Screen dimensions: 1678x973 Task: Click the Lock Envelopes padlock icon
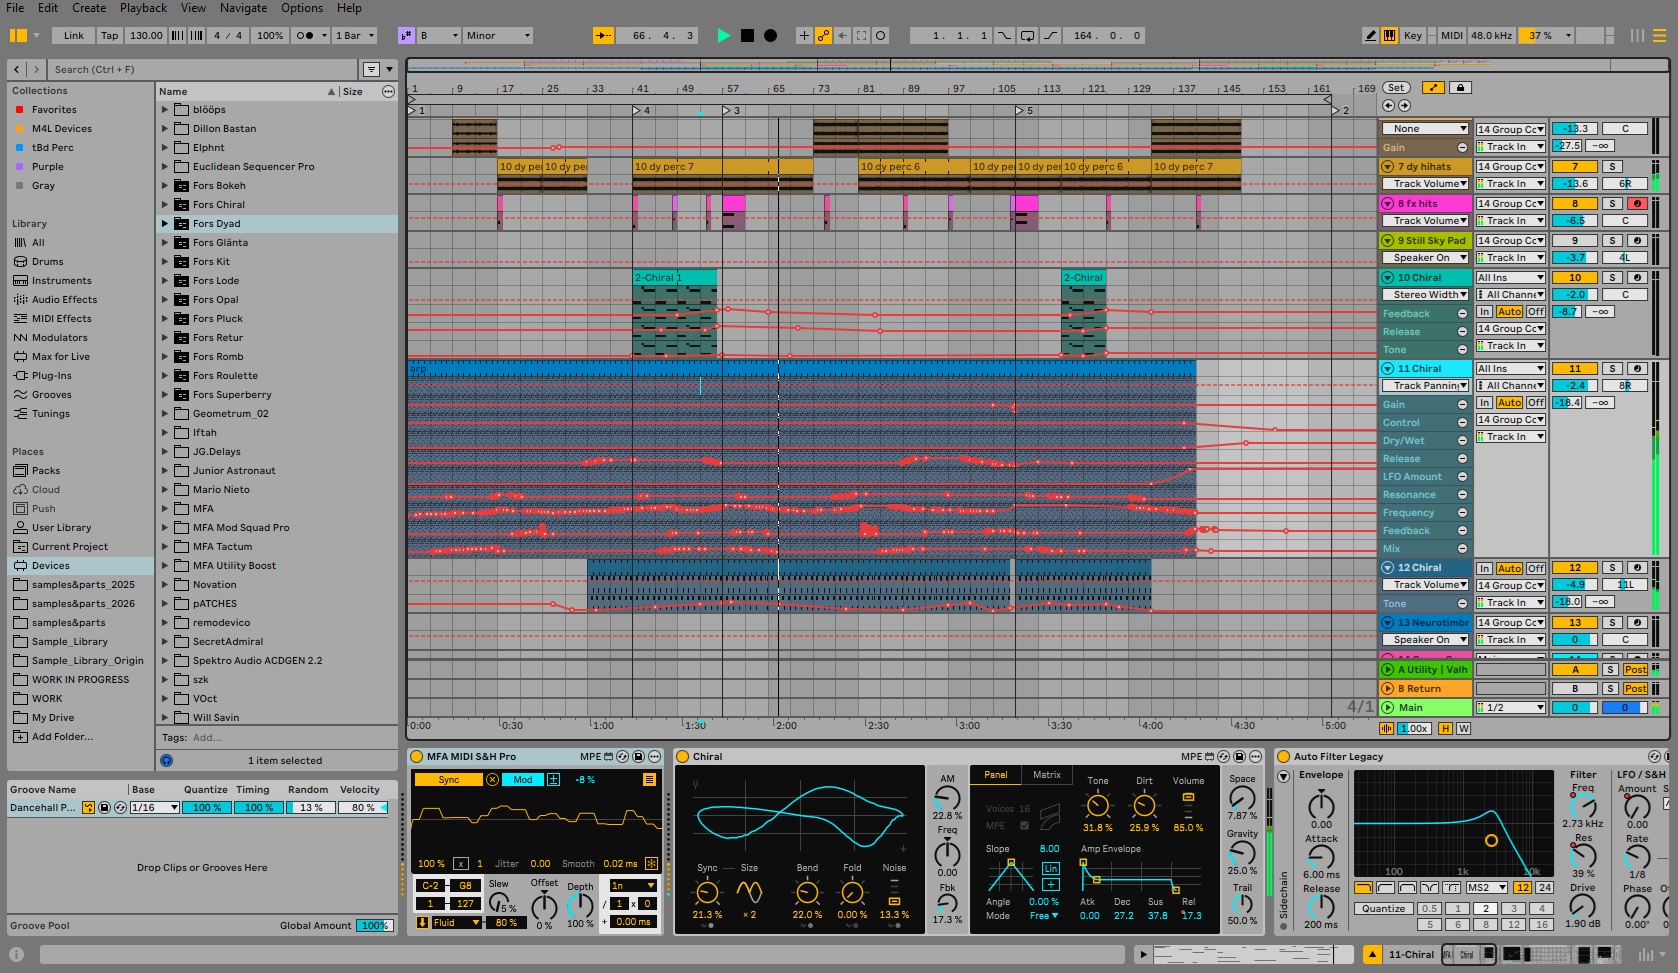[x=1460, y=88]
